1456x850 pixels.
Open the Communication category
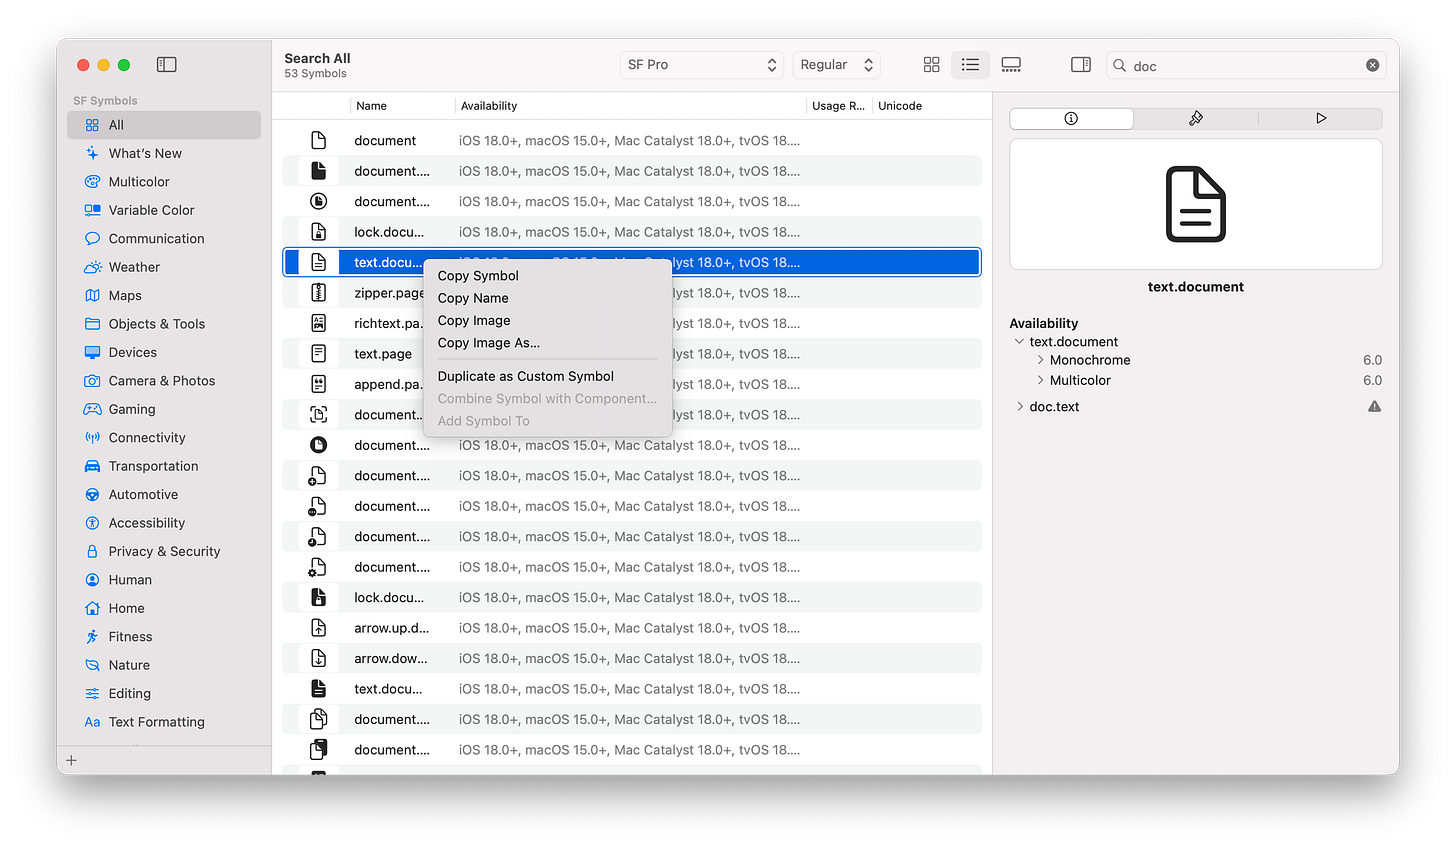(x=164, y=239)
